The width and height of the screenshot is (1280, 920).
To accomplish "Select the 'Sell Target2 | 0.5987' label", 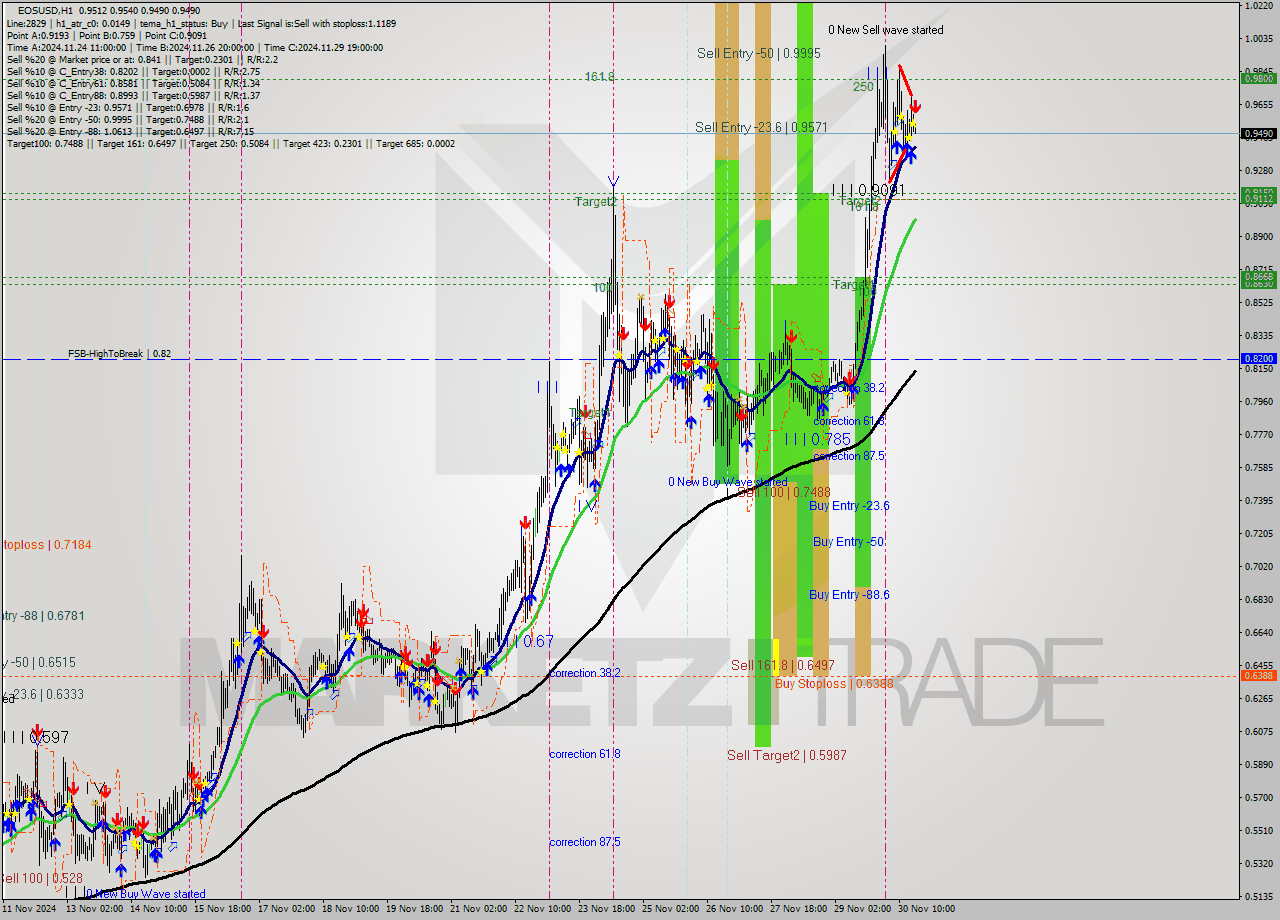I will point(786,755).
